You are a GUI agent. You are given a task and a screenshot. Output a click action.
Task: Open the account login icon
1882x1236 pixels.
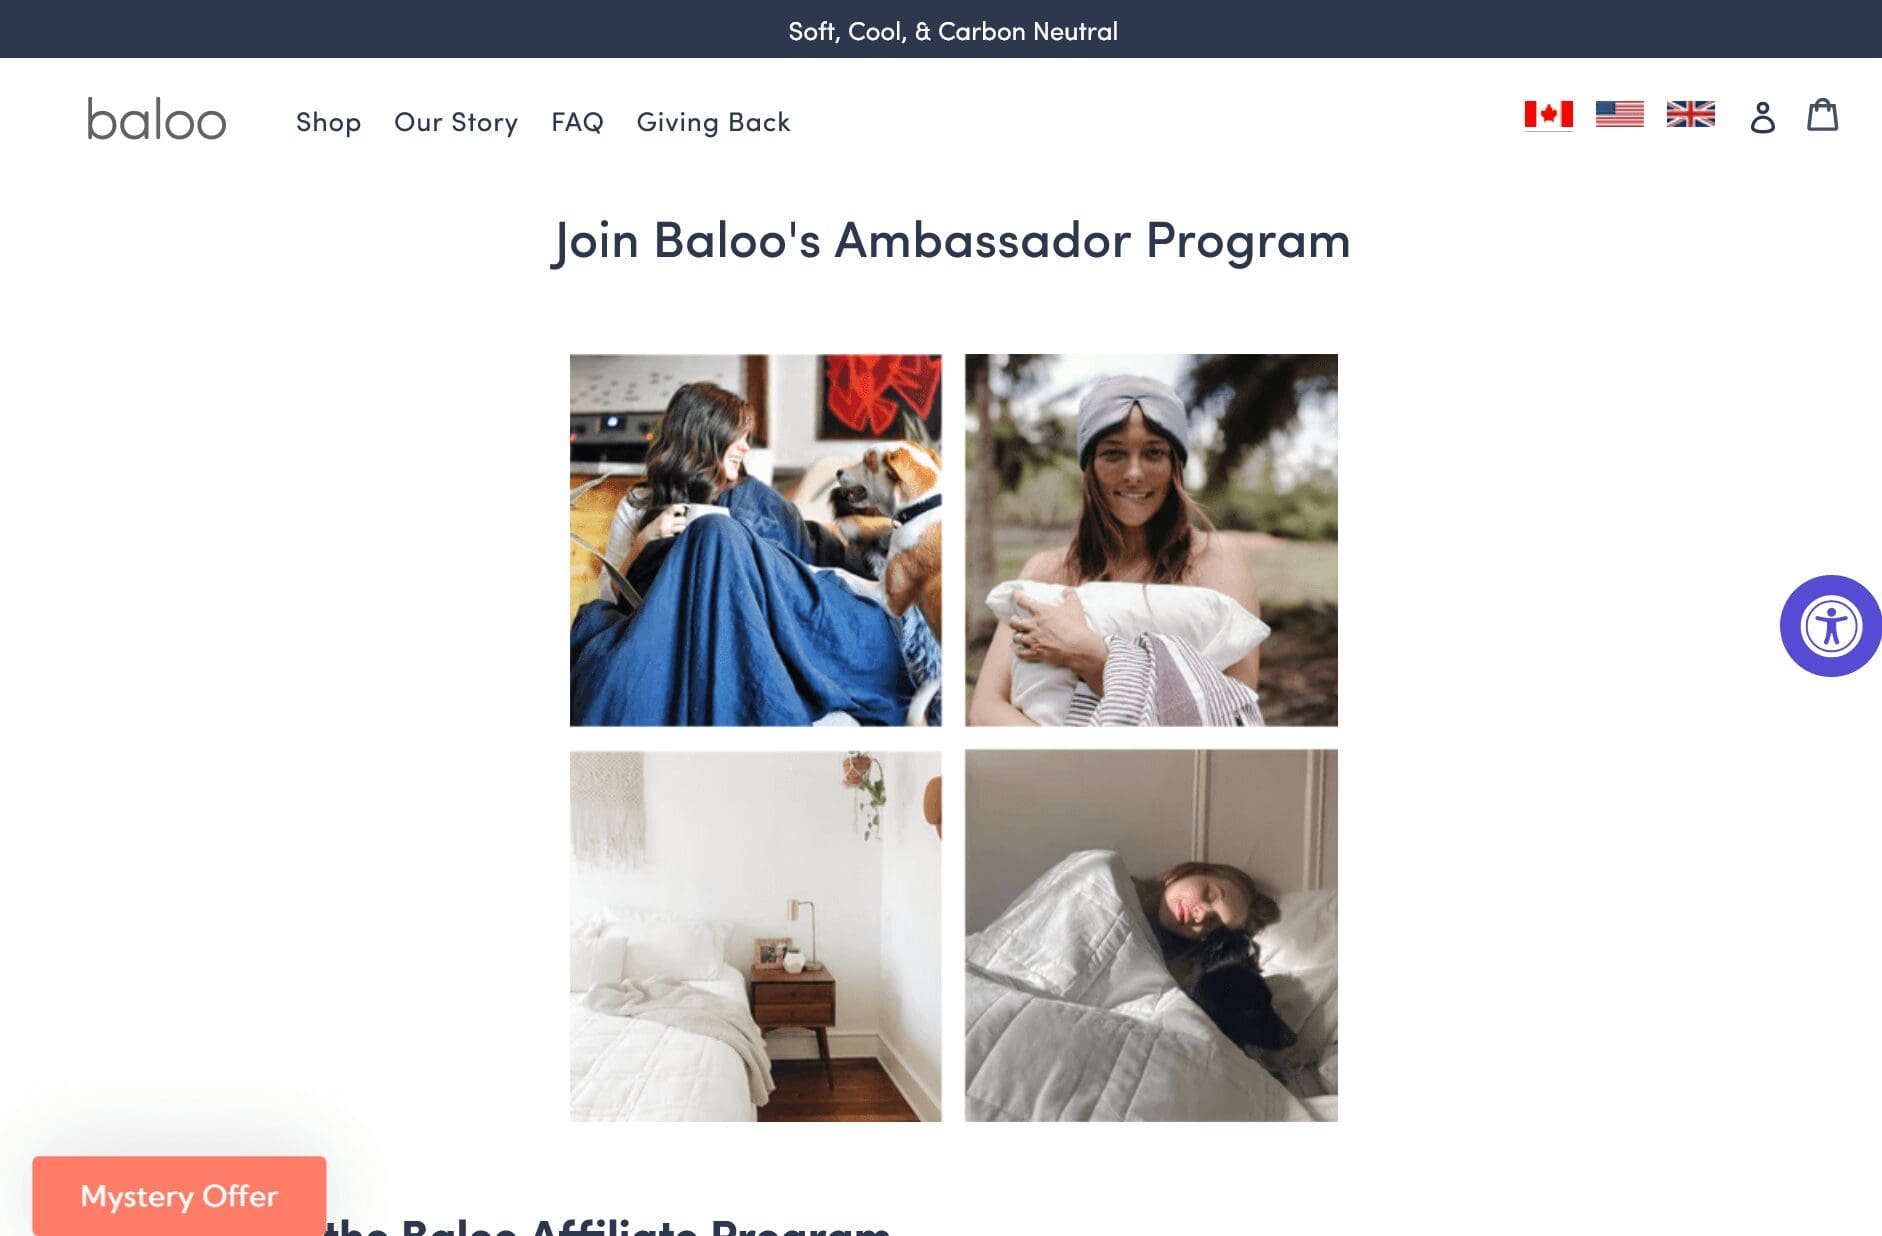pos(1762,117)
